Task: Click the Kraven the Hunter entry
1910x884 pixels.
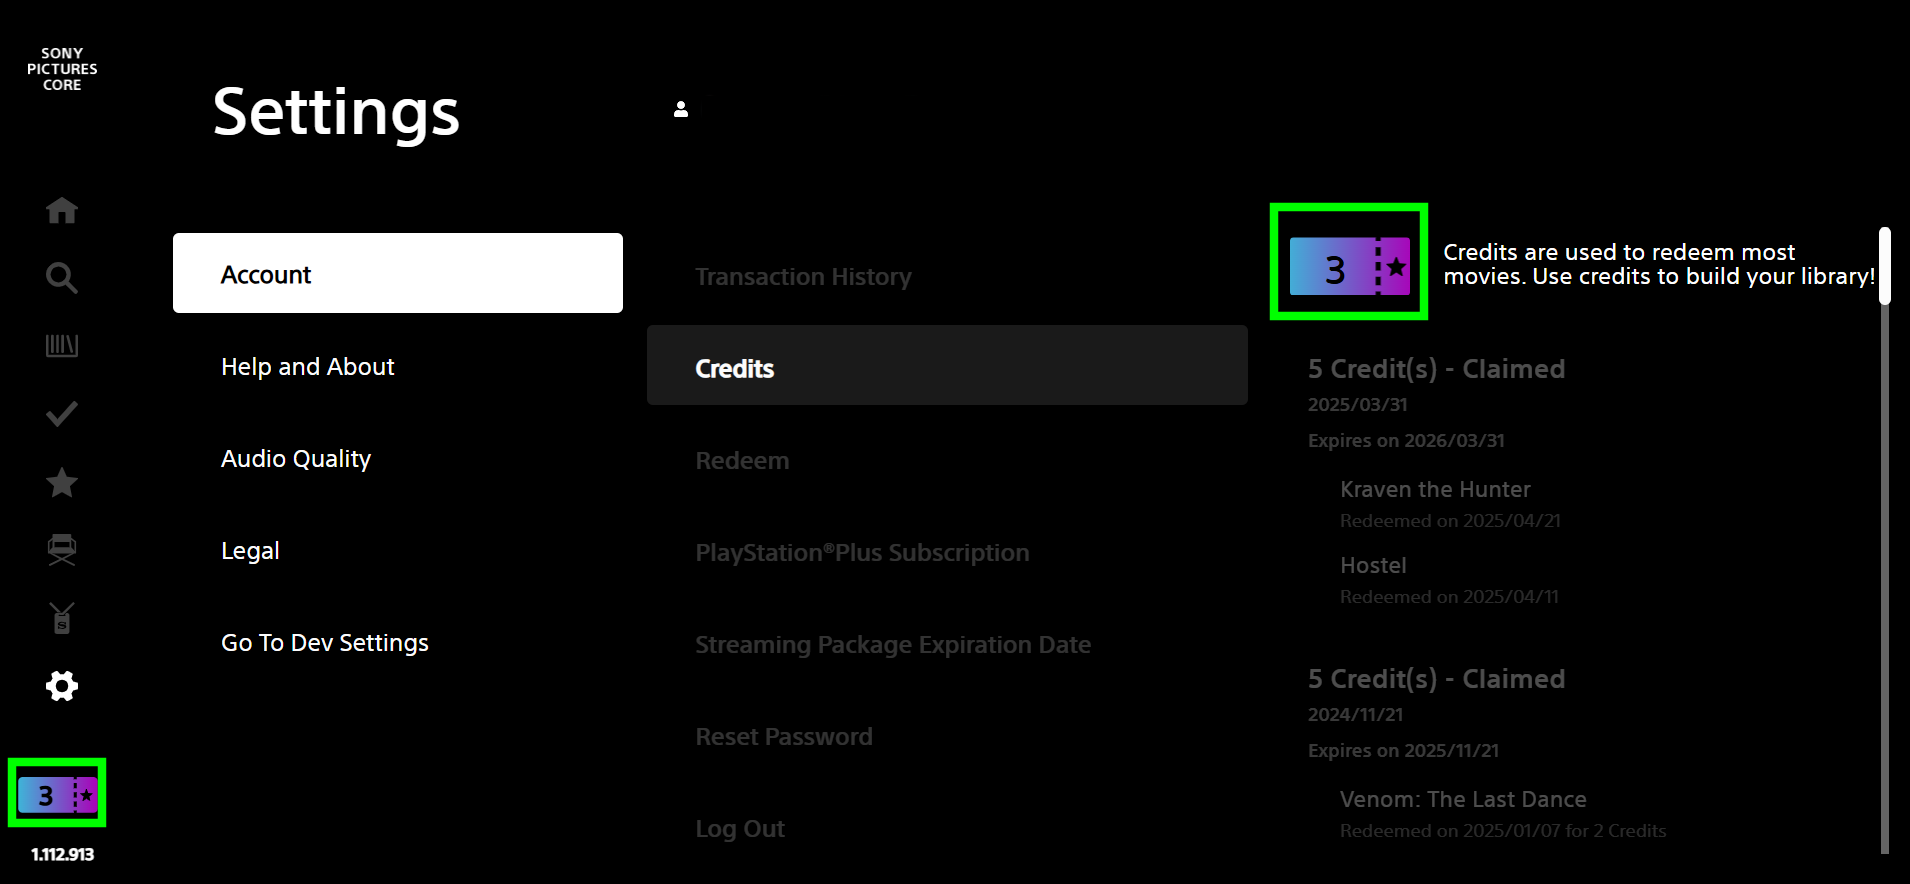Action: pyautogui.click(x=1435, y=489)
